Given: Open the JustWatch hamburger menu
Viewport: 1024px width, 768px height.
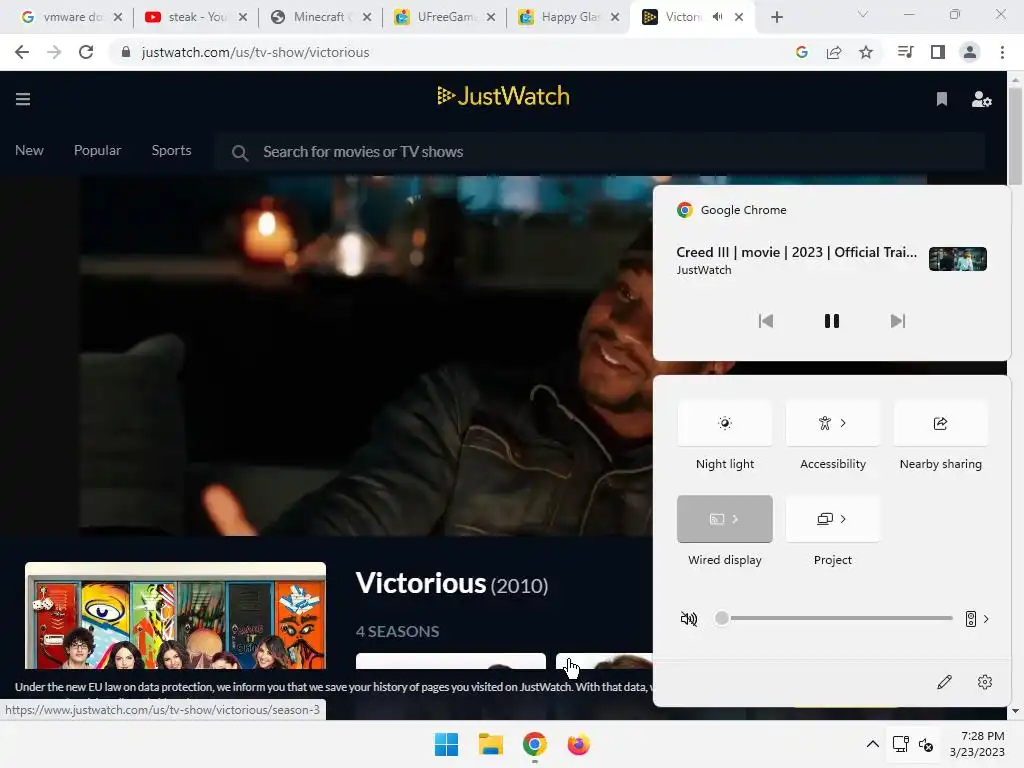Looking at the screenshot, I should (x=23, y=99).
